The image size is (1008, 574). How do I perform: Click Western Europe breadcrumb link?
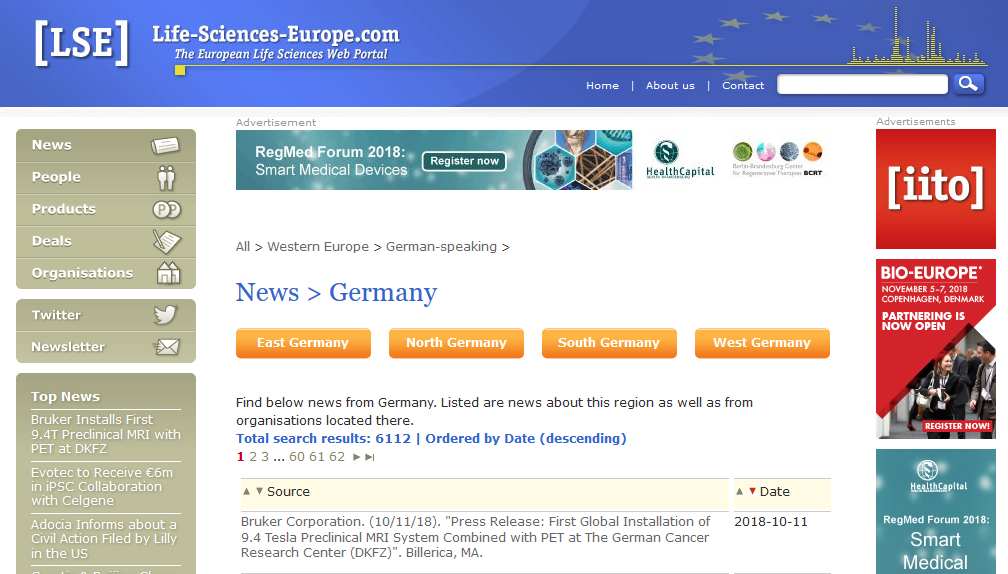[x=318, y=247]
